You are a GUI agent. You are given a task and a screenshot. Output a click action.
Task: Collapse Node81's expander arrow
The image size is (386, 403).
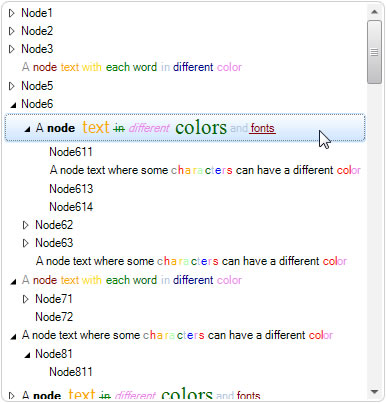pyautogui.click(x=27, y=355)
